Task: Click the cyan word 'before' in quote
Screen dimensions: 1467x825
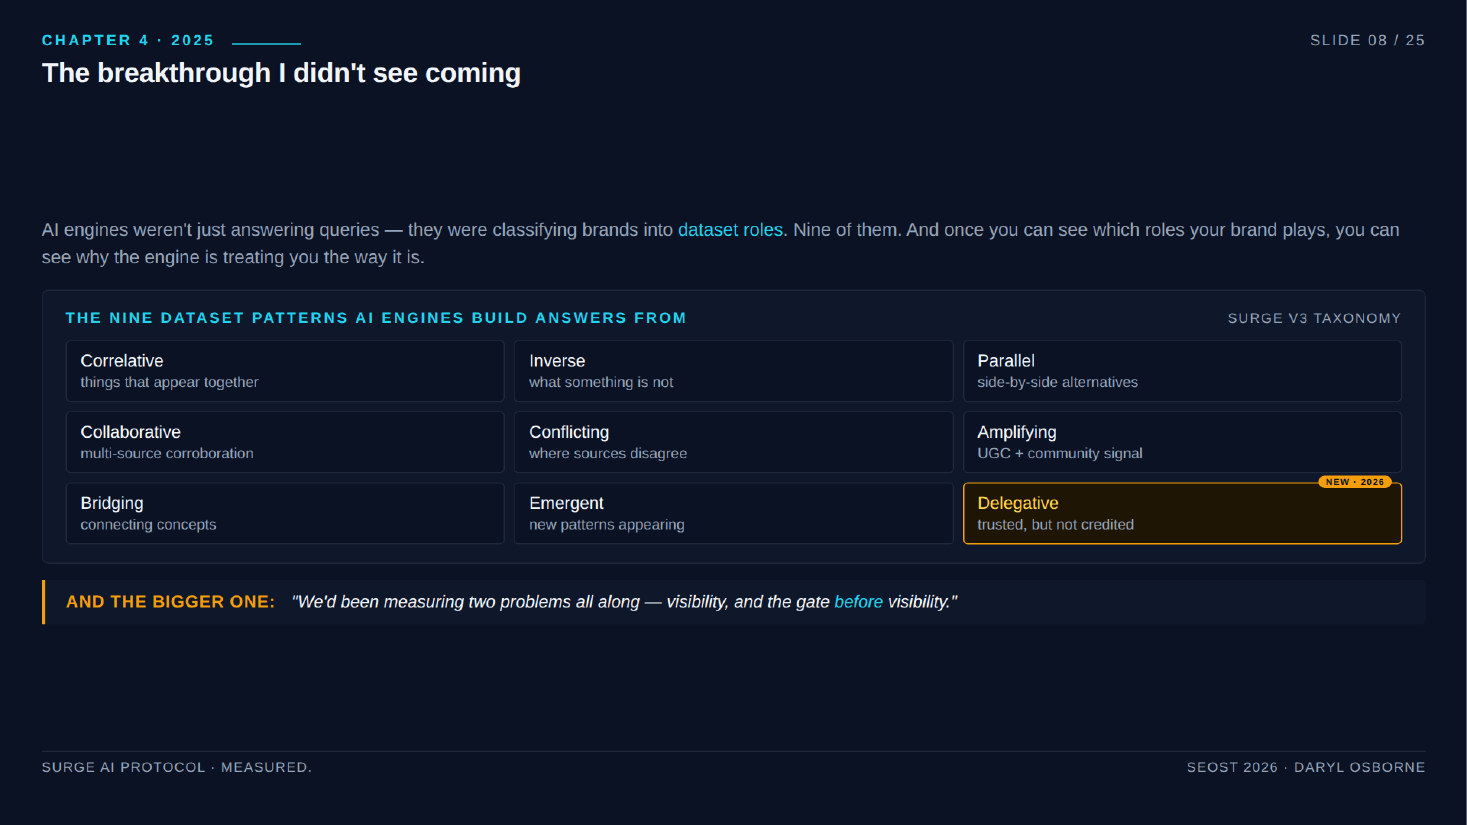Action: (858, 602)
